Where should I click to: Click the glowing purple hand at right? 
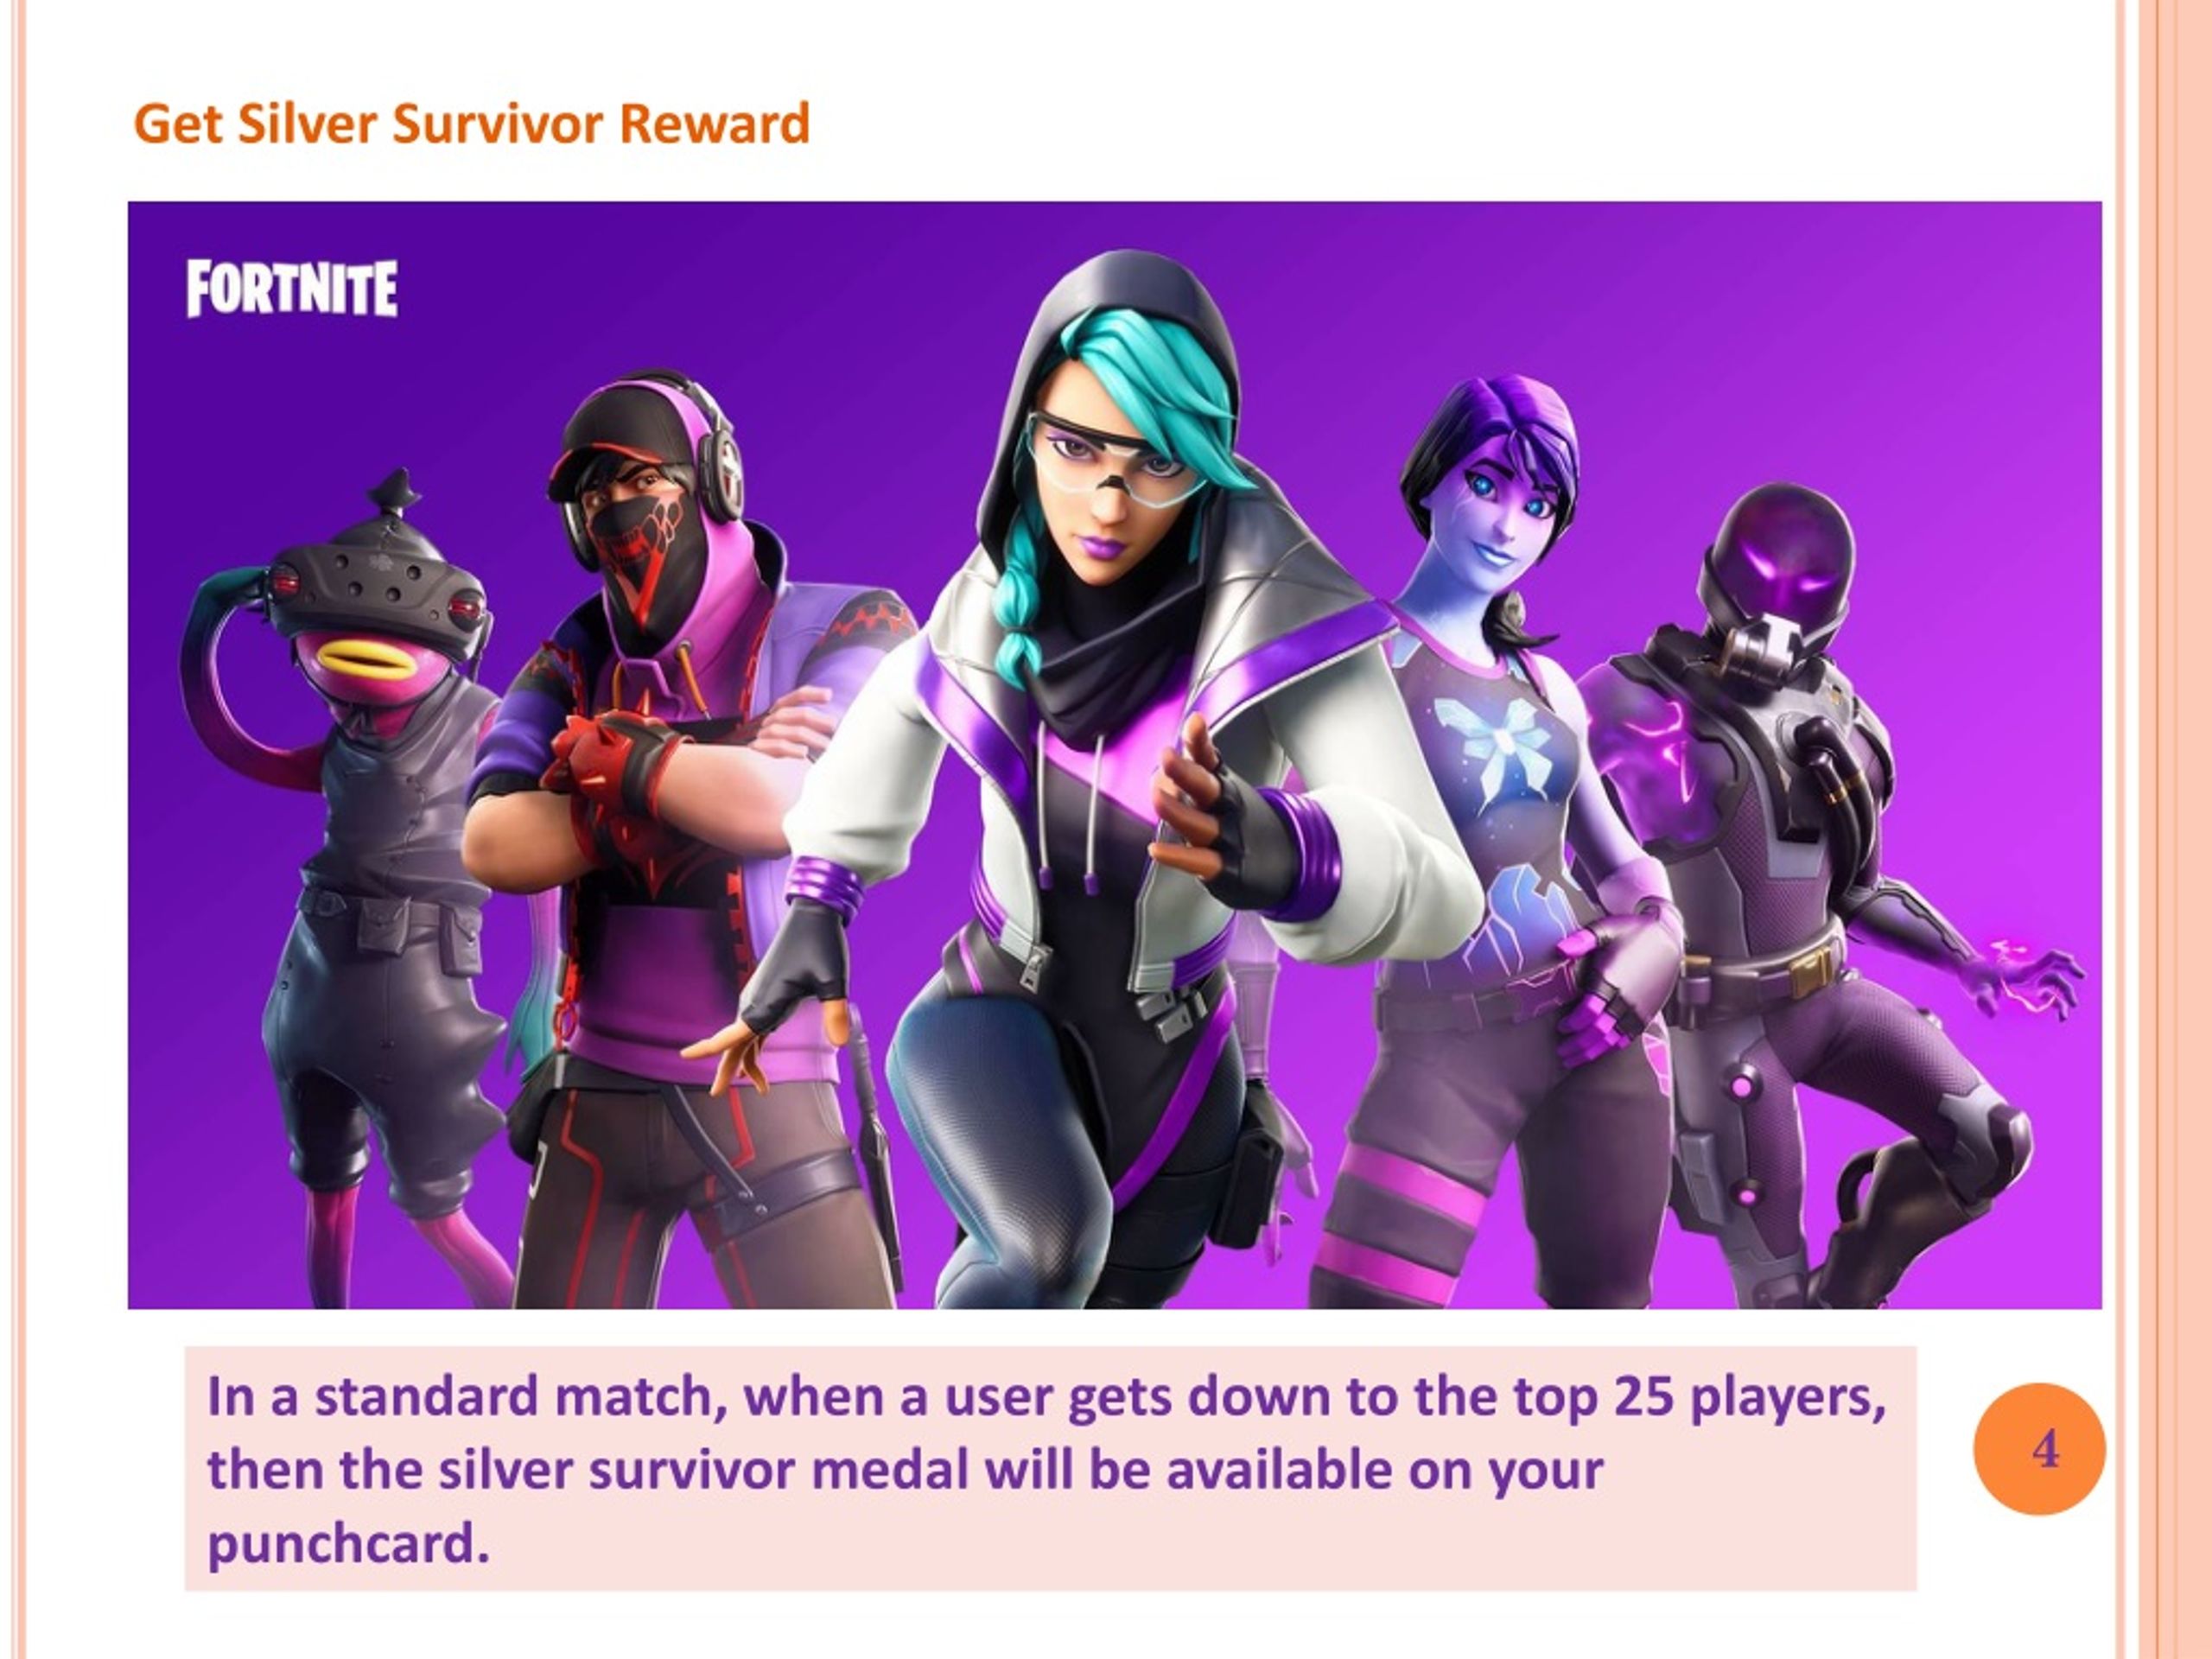[x=2030, y=975]
